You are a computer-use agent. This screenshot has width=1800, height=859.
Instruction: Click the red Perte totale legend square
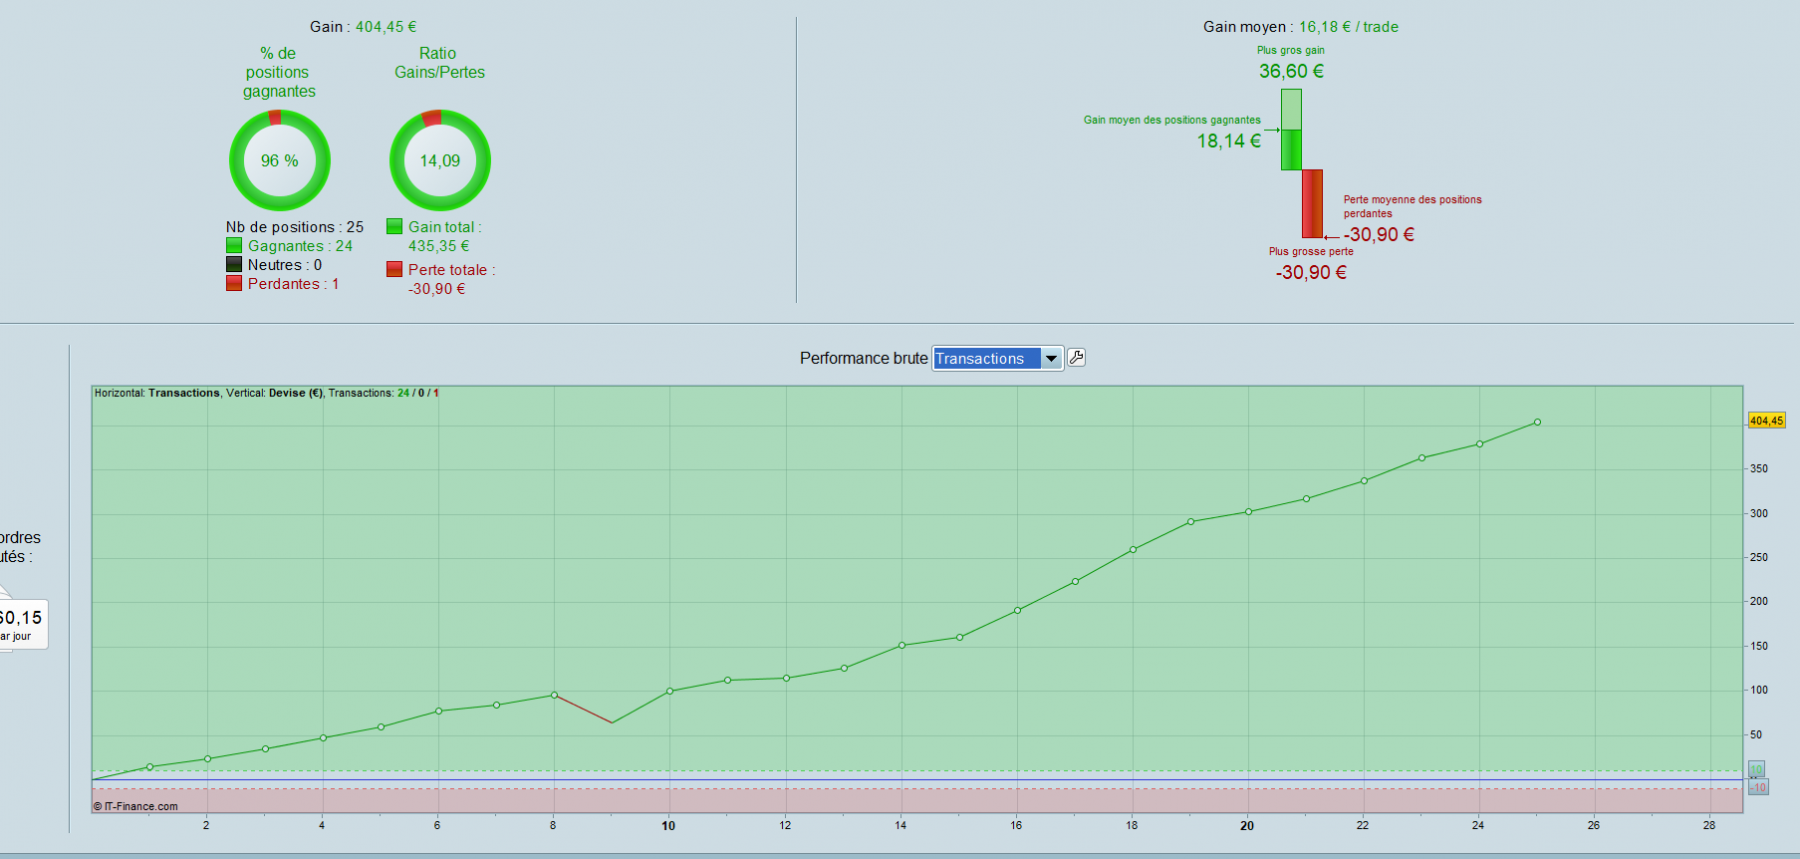[394, 269]
